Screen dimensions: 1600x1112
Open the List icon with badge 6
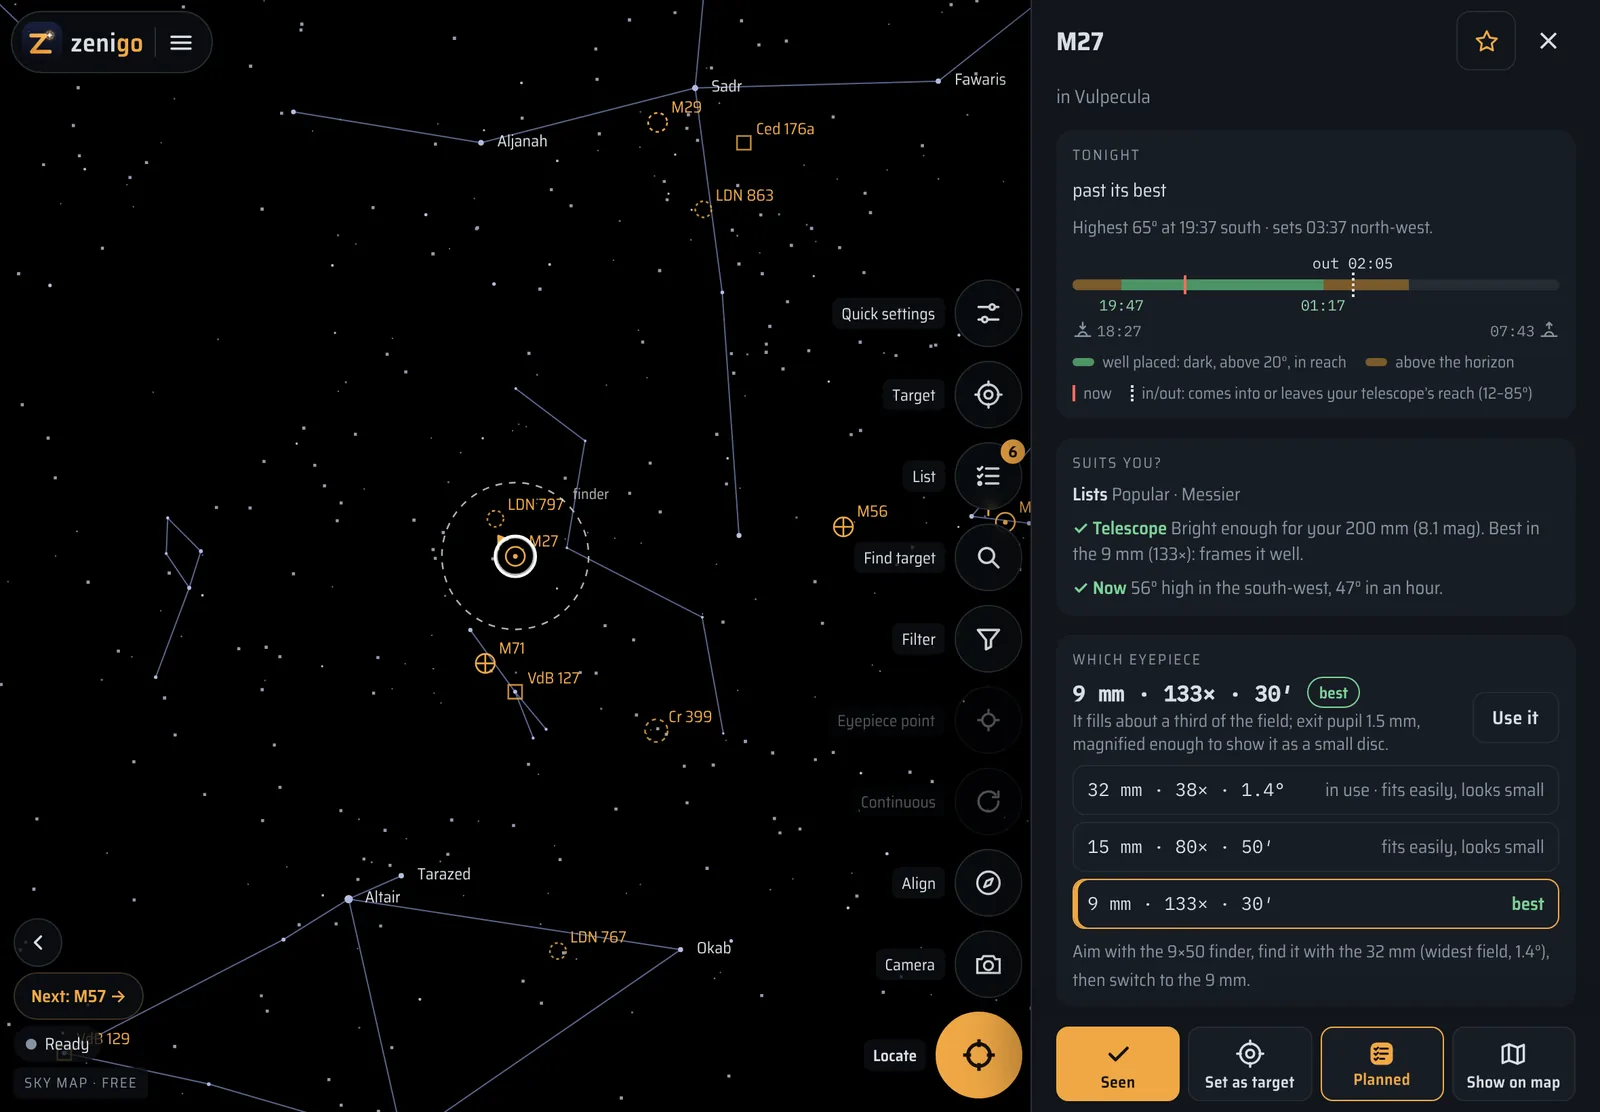click(988, 476)
